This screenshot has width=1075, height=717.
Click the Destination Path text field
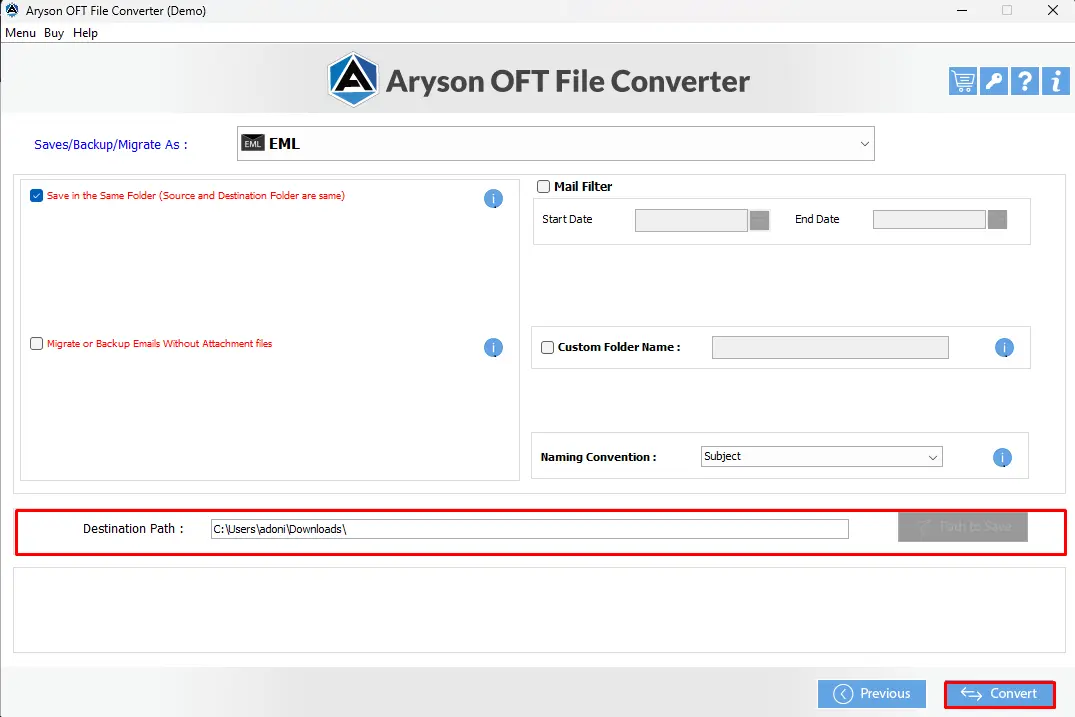point(529,529)
